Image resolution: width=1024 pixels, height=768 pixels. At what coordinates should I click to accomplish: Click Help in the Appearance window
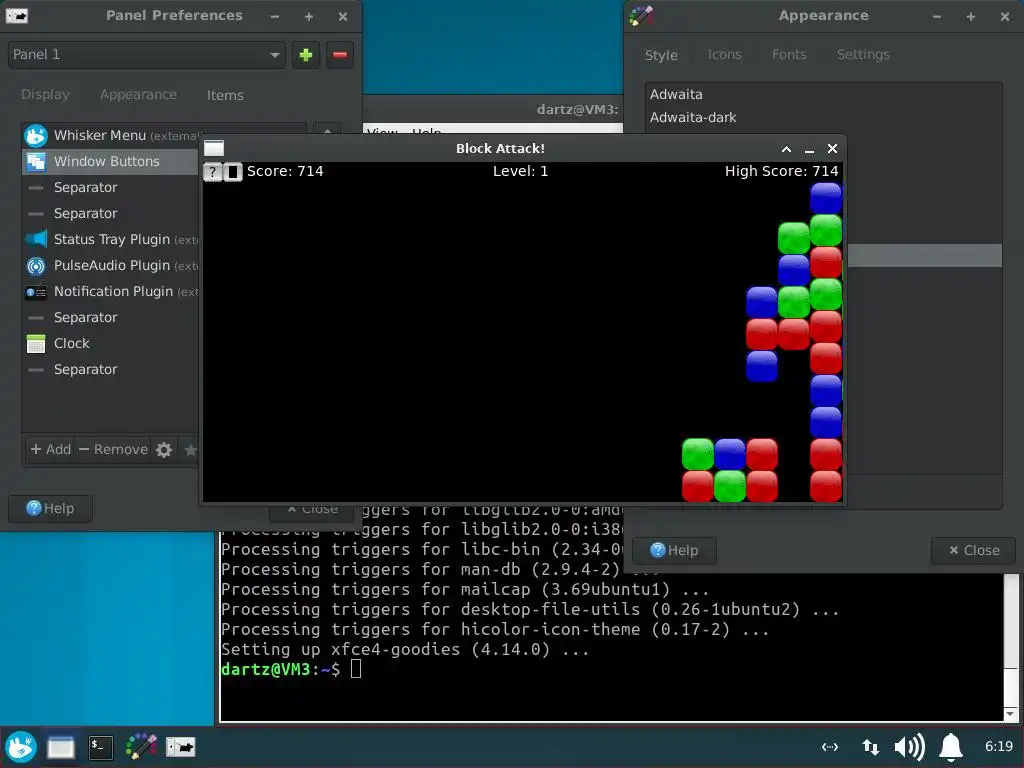click(674, 551)
